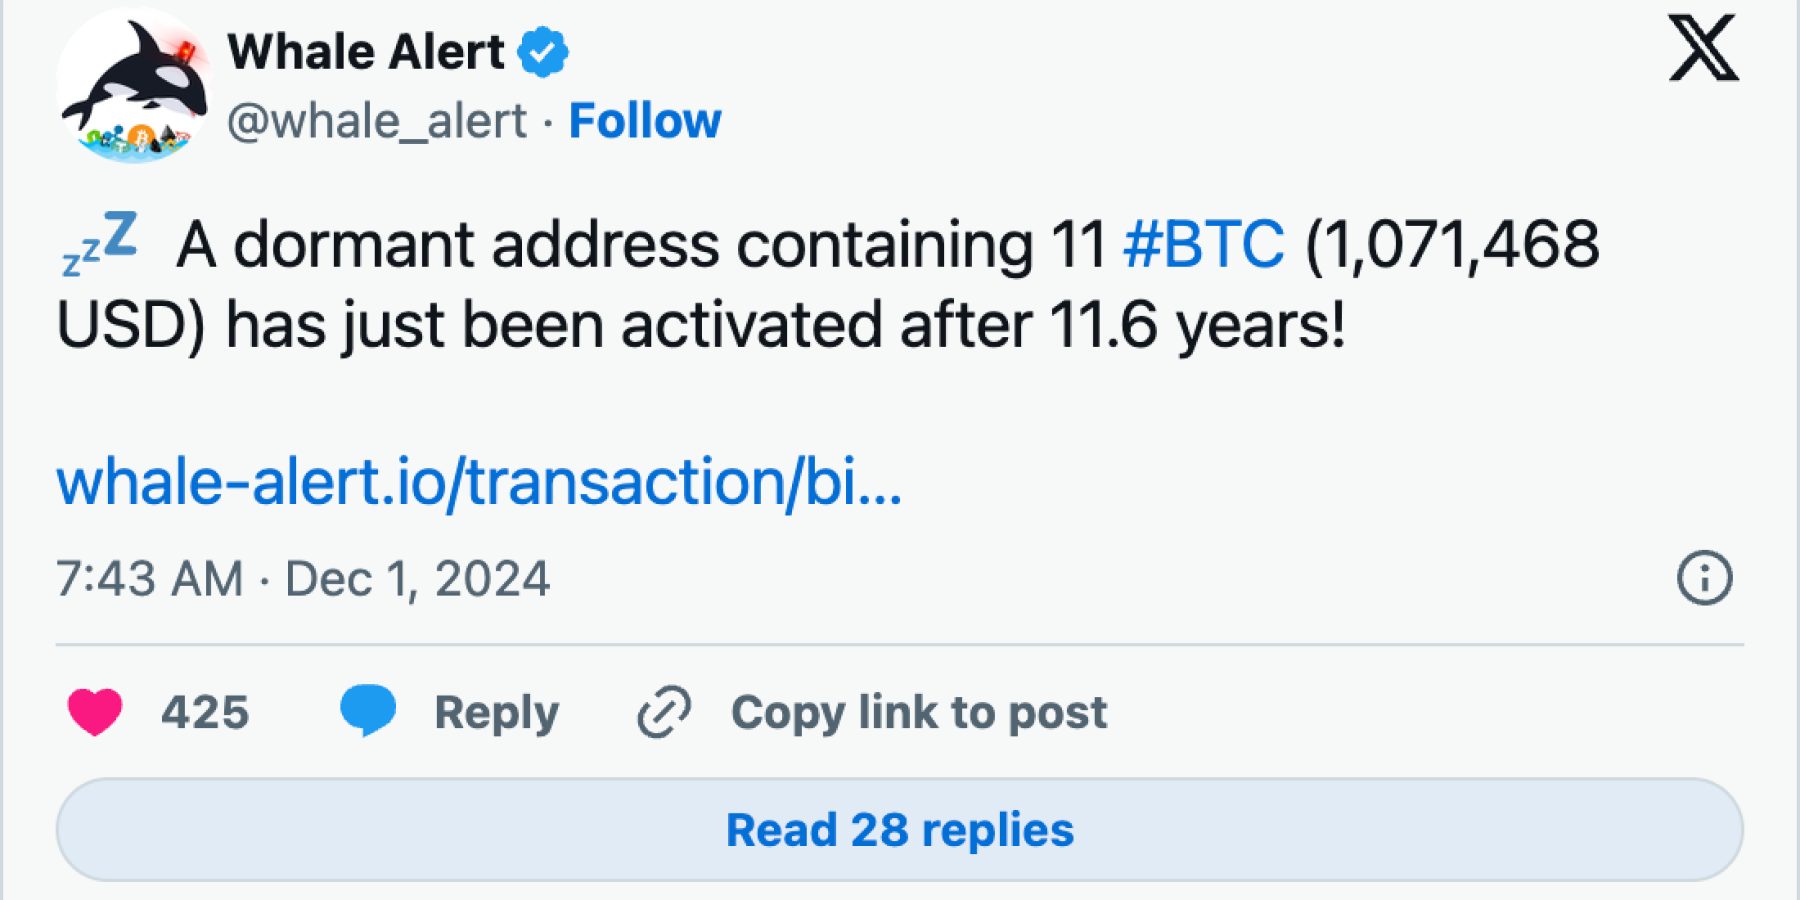The width and height of the screenshot is (1800, 900).
Task: Click the Reply text label
Action: 497,713
